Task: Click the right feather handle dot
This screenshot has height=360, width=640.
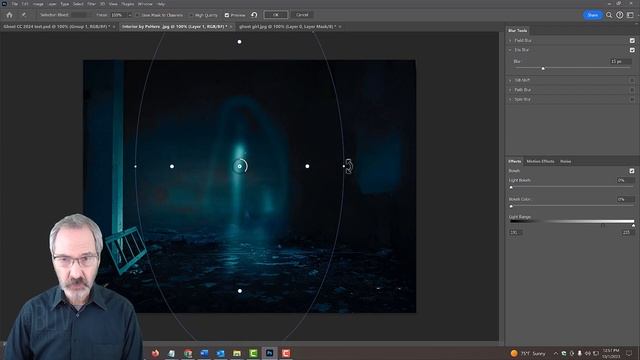Action: coord(307,166)
